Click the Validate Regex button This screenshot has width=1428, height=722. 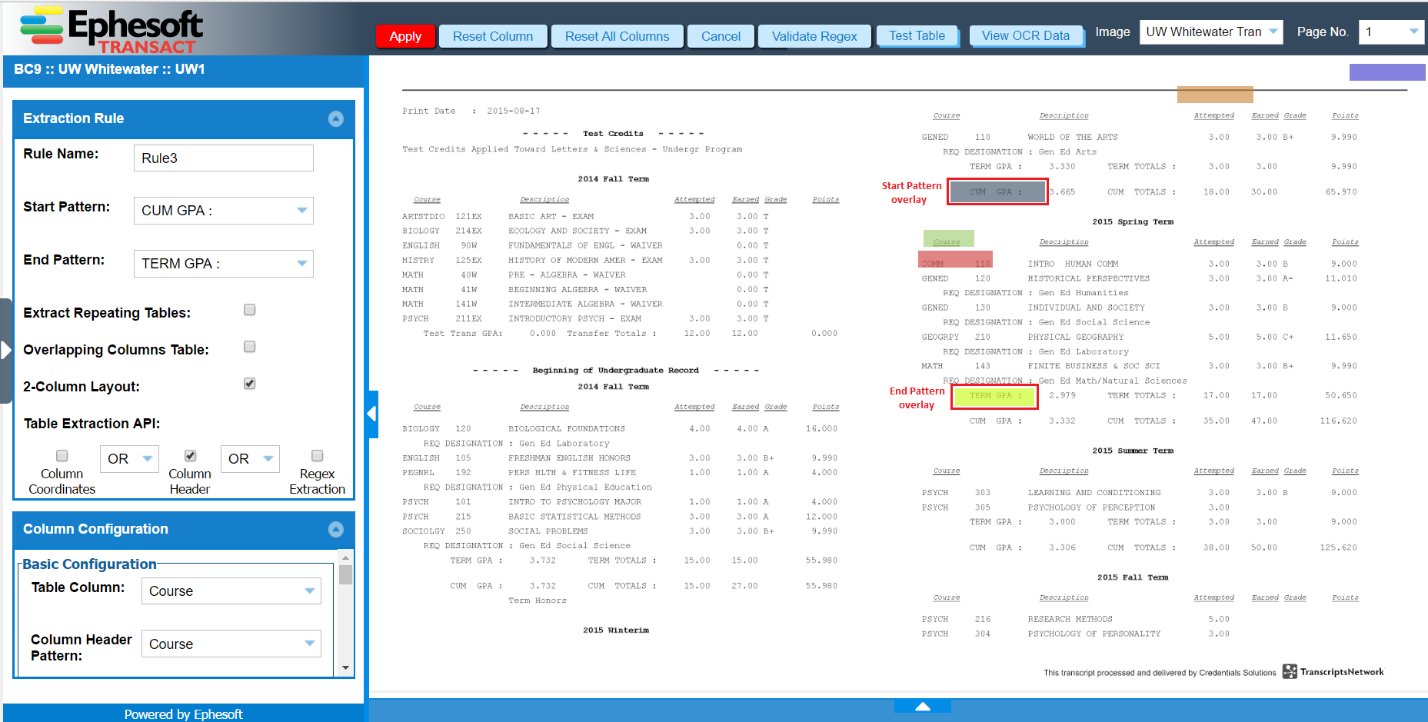point(814,36)
